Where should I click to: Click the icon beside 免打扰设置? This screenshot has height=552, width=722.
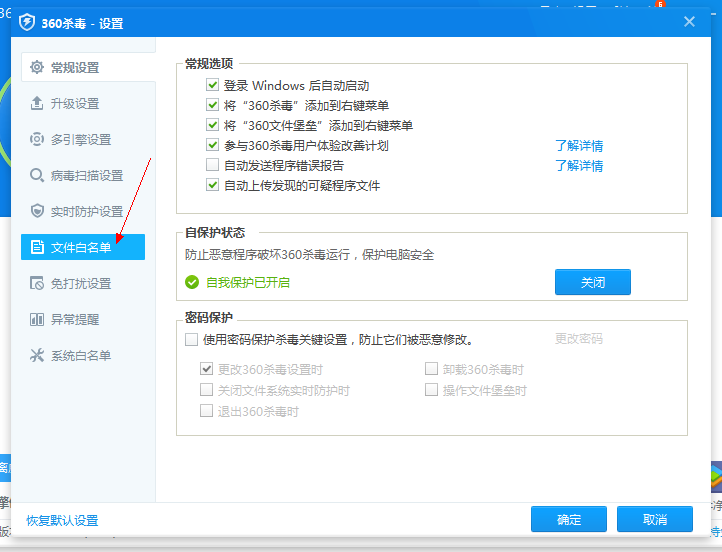[37, 283]
